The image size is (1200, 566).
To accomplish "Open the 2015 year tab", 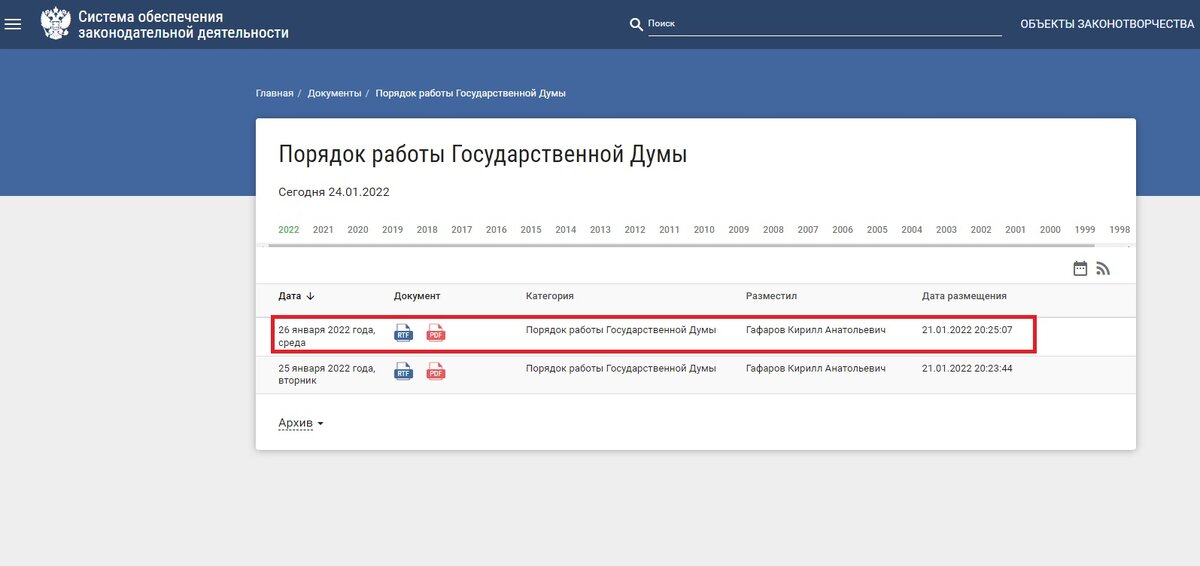I will pyautogui.click(x=531, y=229).
